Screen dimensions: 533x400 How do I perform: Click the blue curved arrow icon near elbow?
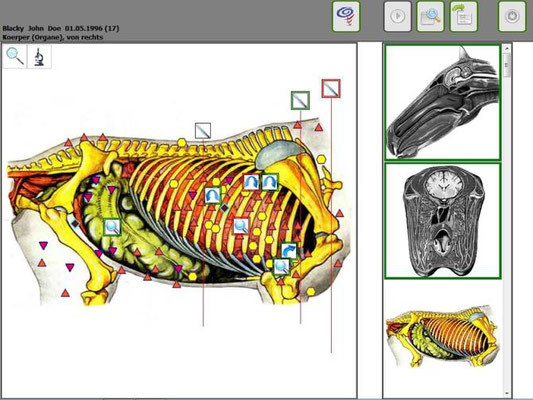pyautogui.click(x=289, y=251)
